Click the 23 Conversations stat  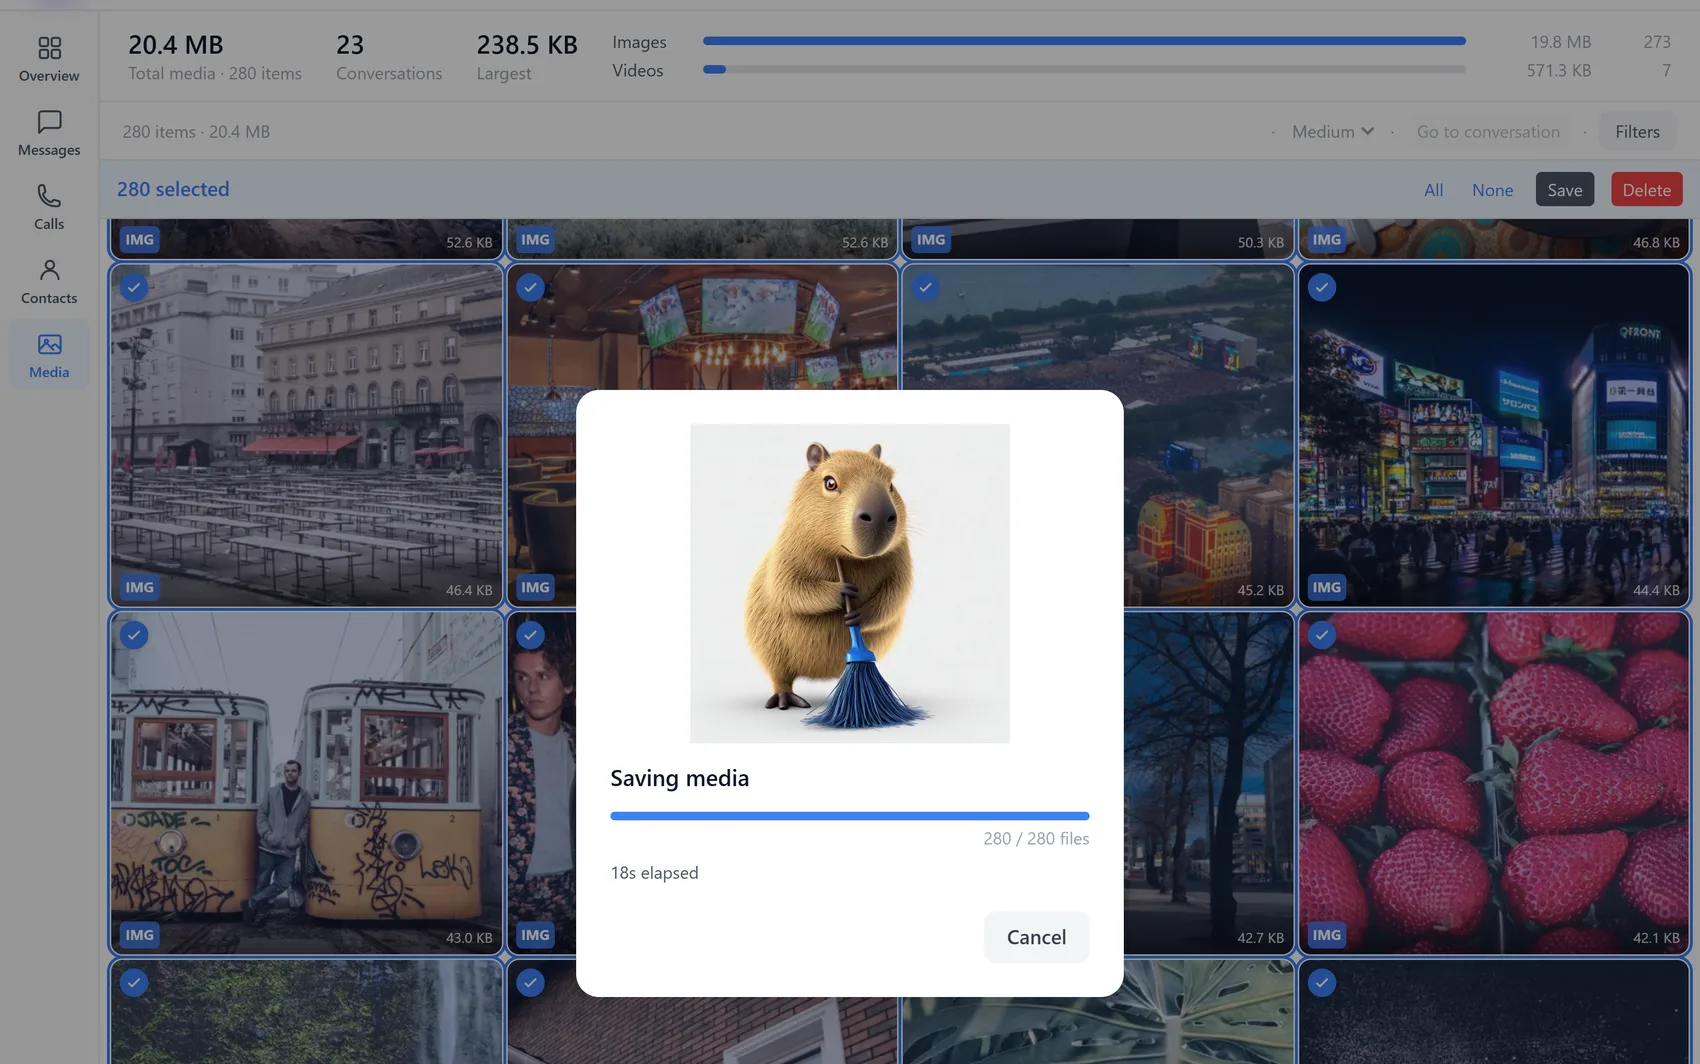[x=388, y=57]
